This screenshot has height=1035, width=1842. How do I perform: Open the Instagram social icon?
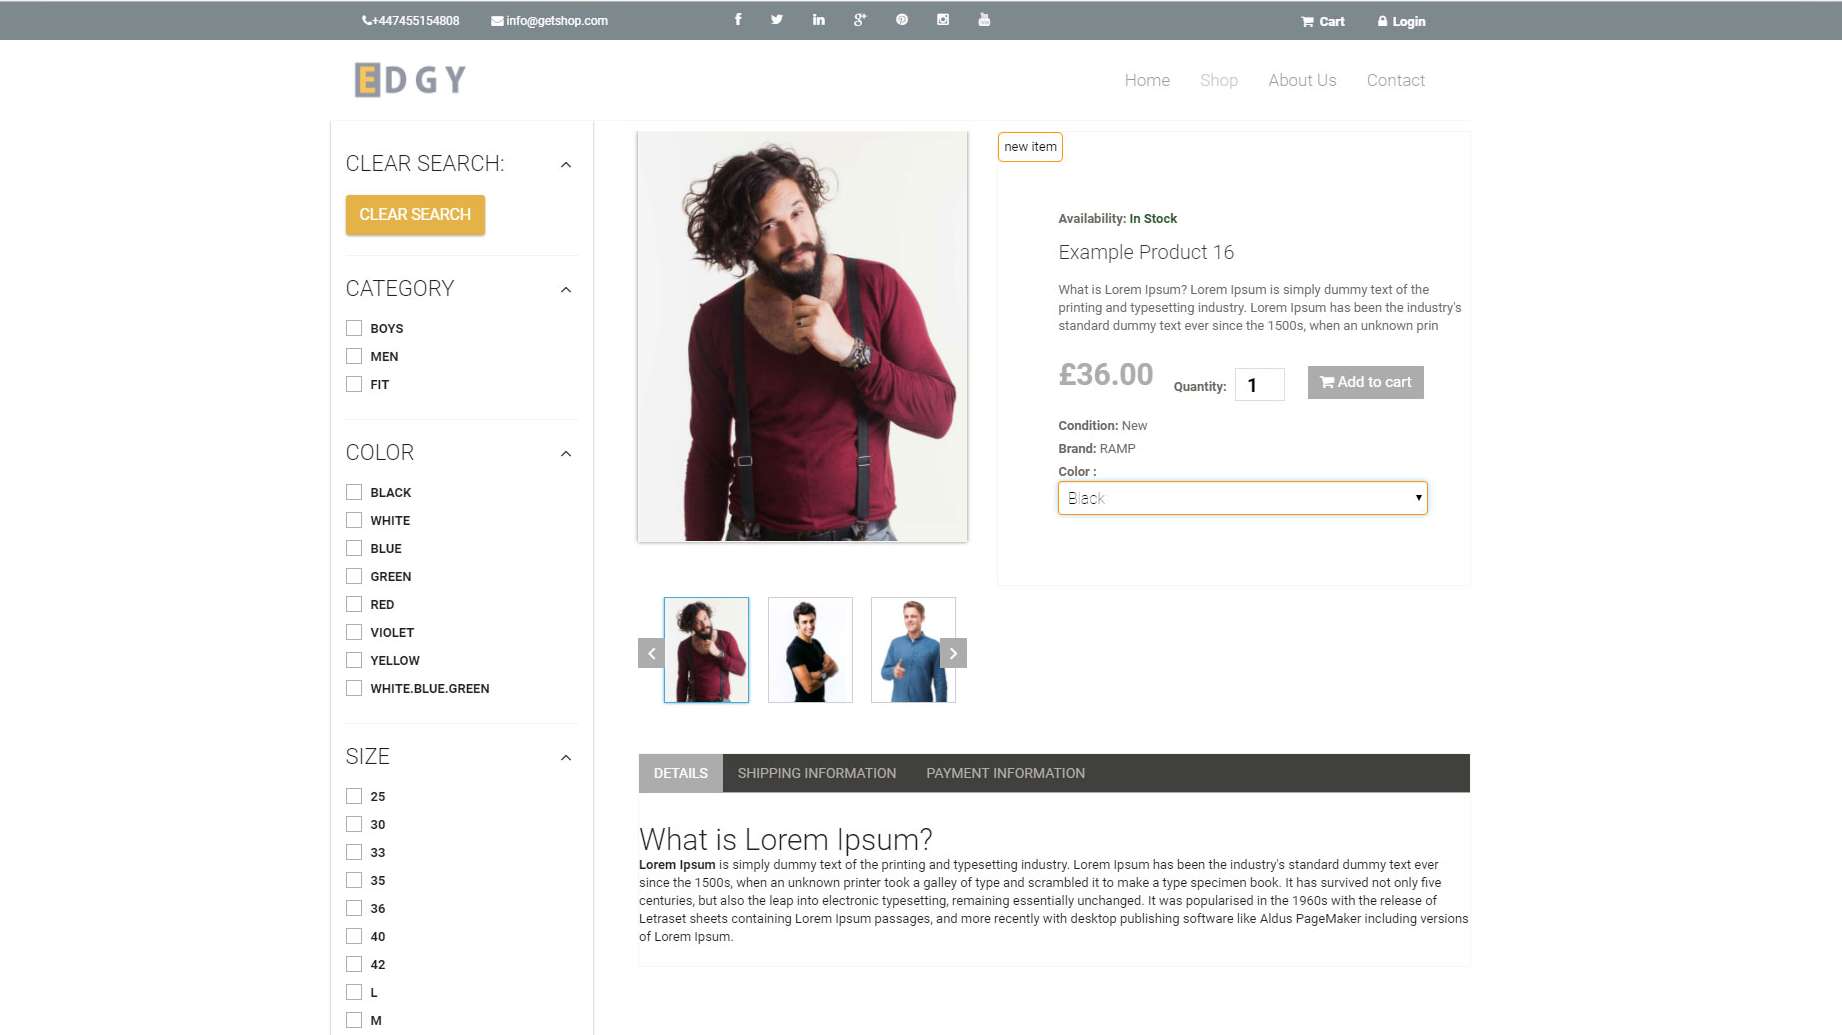[x=943, y=20]
